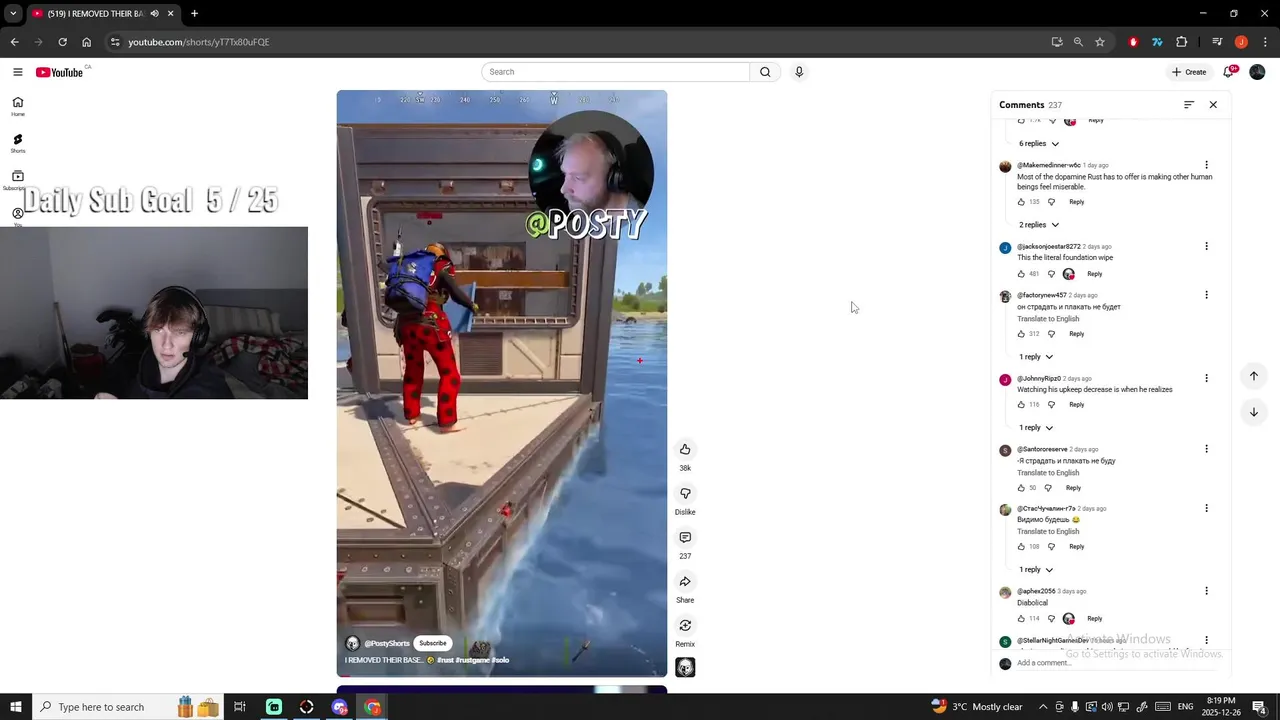Image resolution: width=1280 pixels, height=720 pixels.
Task: Open the Short's comments icon showing 237
Action: click(685, 537)
